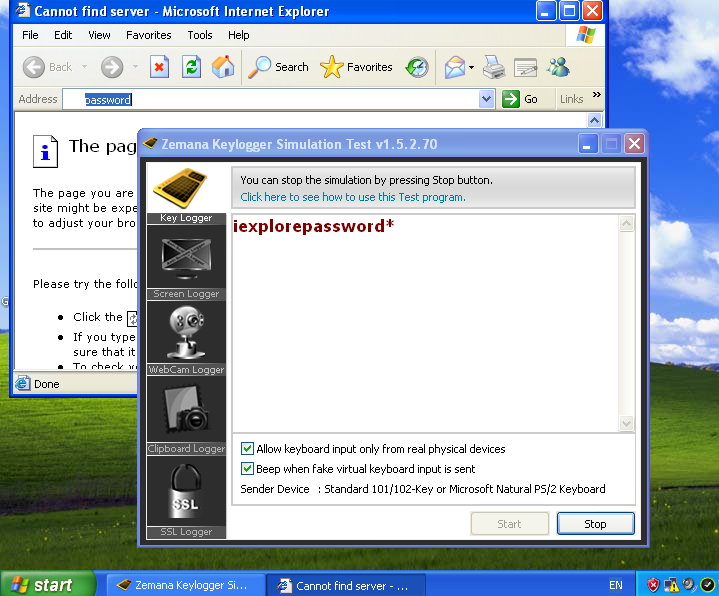
Task: Close the Zemana Keylogger window
Action: [635, 144]
